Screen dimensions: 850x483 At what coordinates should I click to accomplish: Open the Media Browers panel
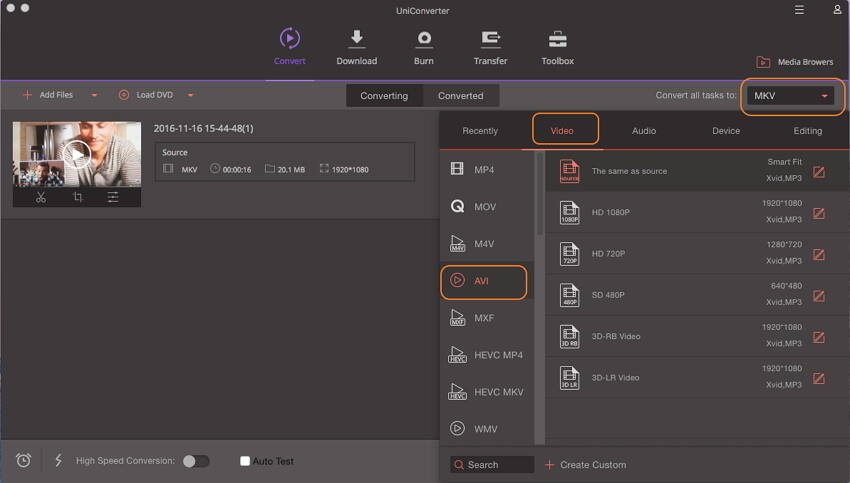pos(795,62)
